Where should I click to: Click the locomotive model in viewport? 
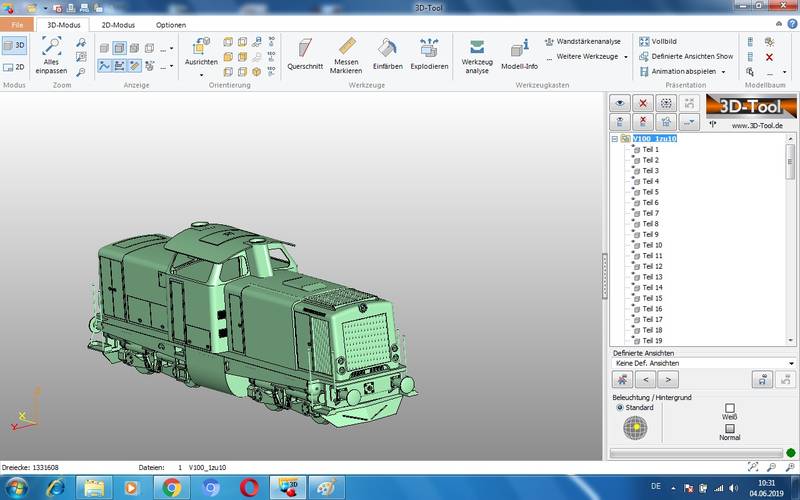pyautogui.click(x=253, y=323)
